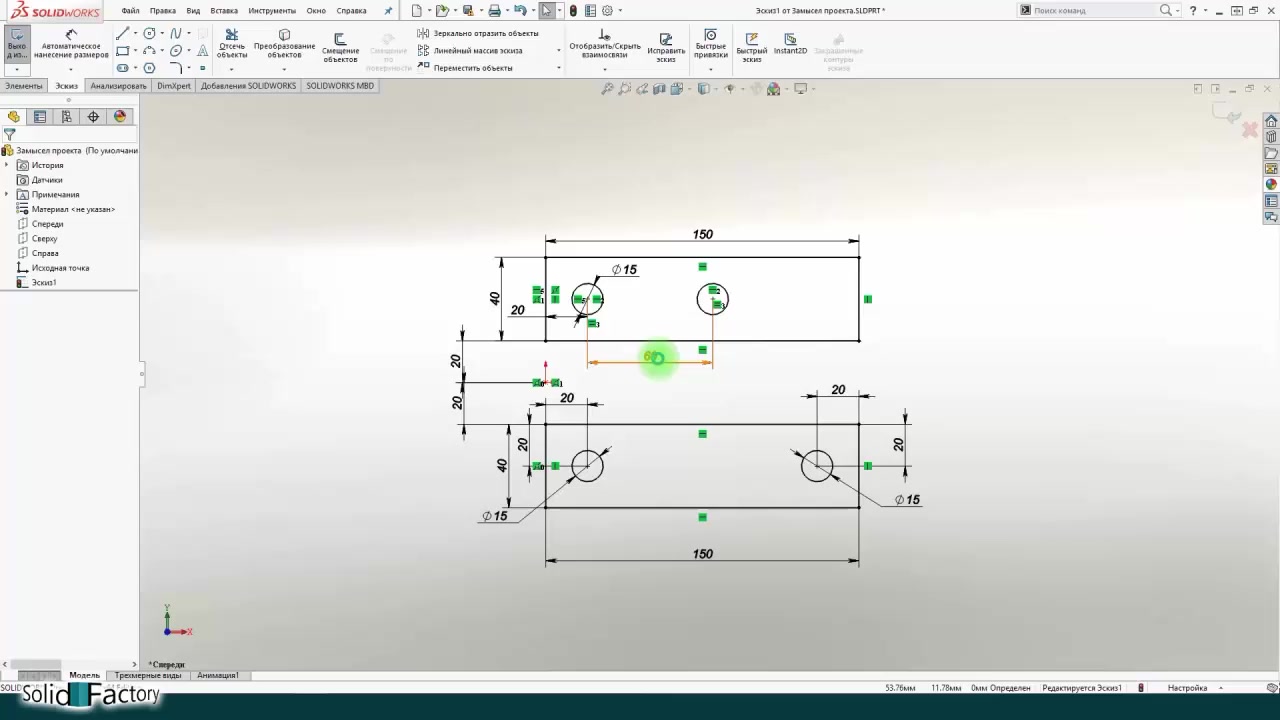Image resolution: width=1280 pixels, height=720 pixels.
Task: Click the Поиск команд search field
Action: 1094,10
